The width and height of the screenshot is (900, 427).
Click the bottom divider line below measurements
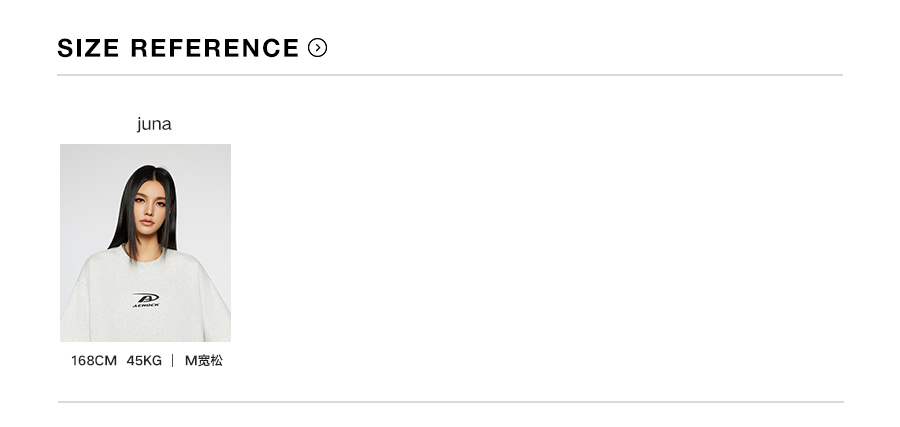(450, 402)
